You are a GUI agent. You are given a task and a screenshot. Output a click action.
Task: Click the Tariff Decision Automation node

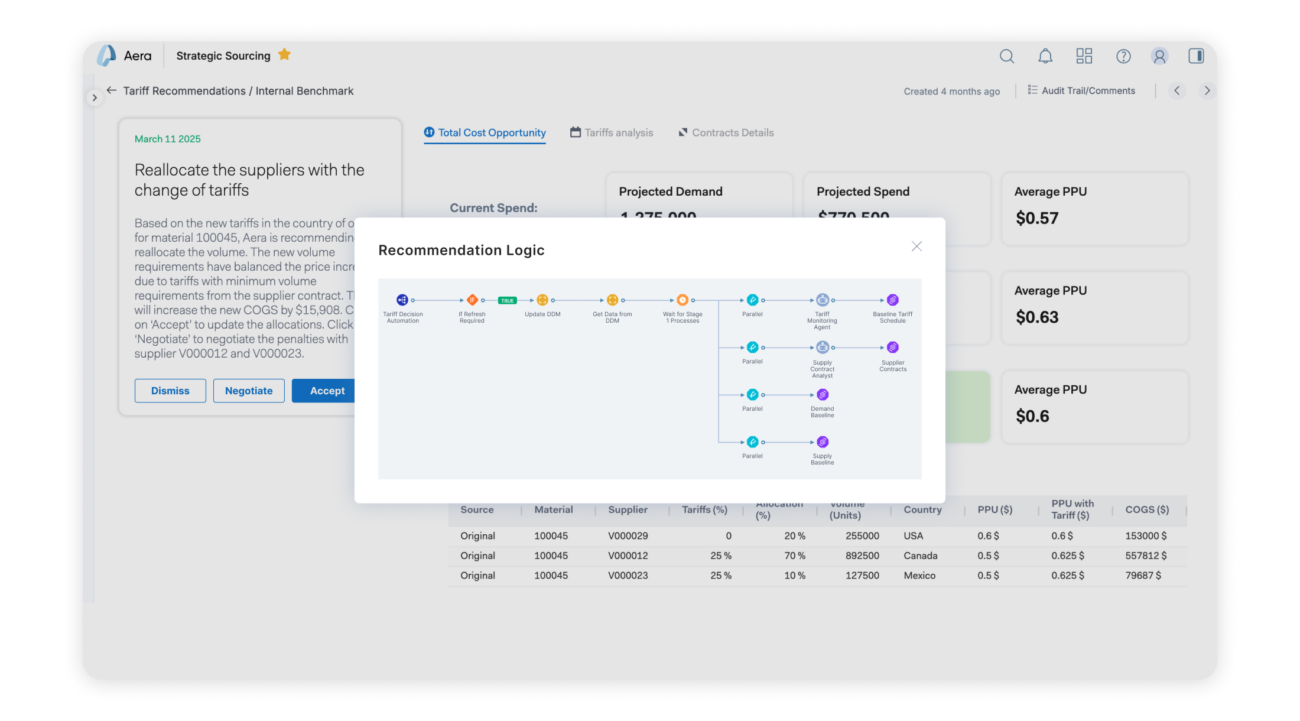tap(402, 300)
